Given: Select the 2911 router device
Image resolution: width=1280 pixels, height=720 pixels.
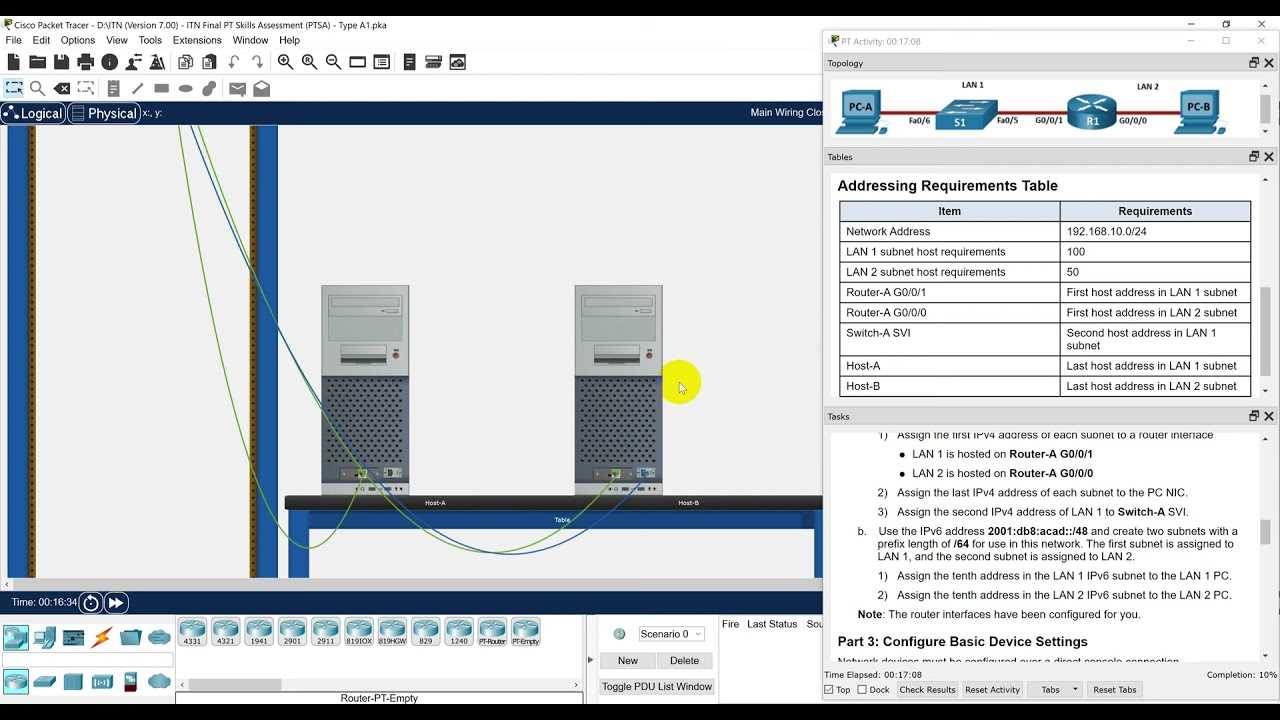Looking at the screenshot, I should pyautogui.click(x=325, y=632).
